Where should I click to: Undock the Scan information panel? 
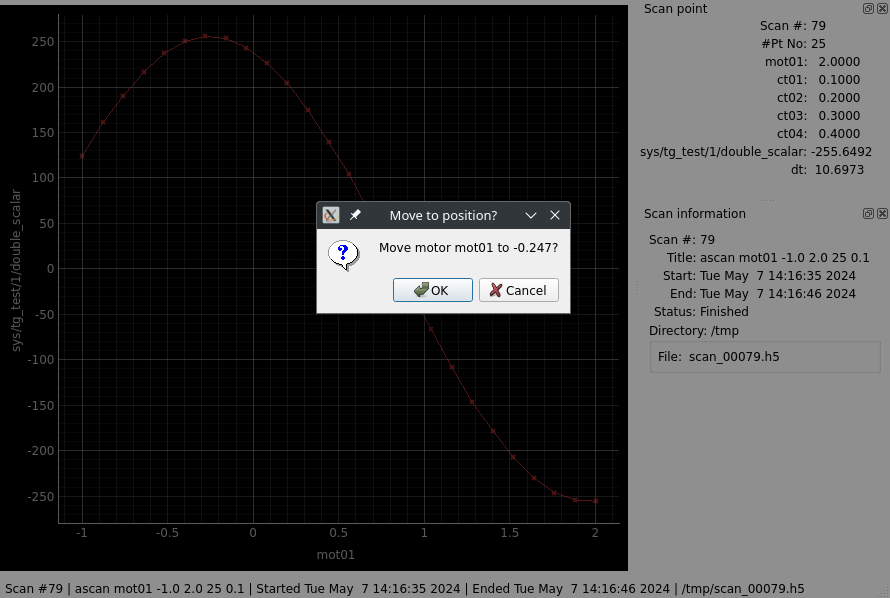click(868, 213)
